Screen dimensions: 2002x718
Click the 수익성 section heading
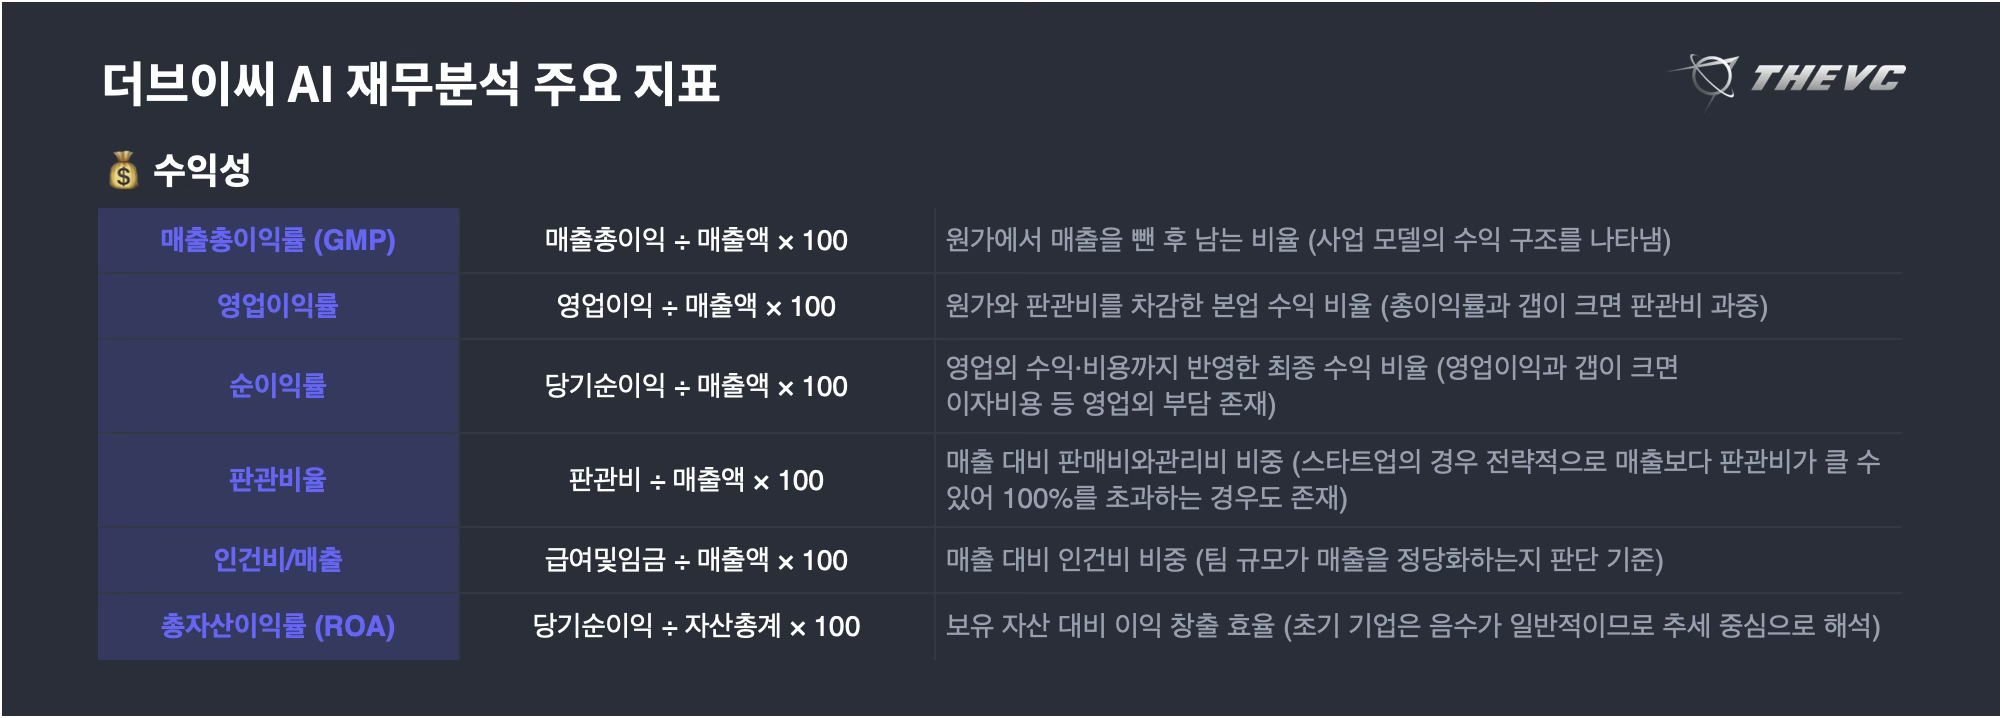(x=201, y=170)
